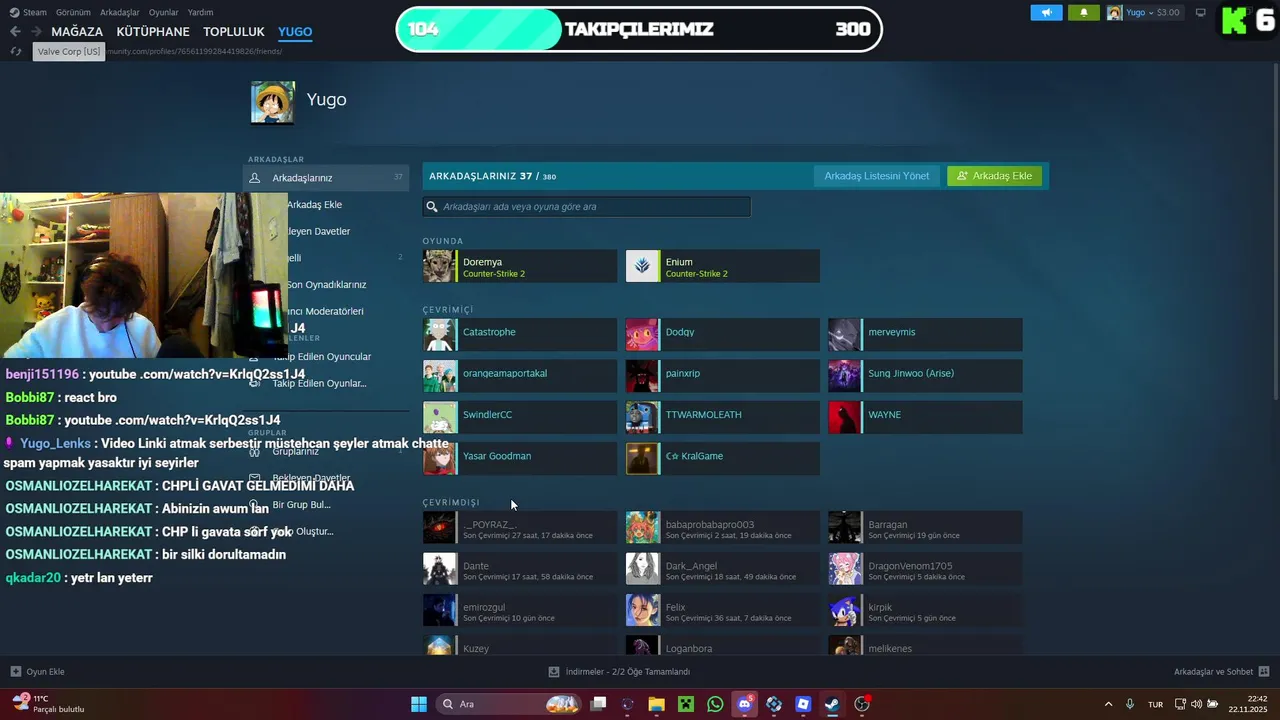Open orangeamaportakal's friend entry

click(x=520, y=375)
